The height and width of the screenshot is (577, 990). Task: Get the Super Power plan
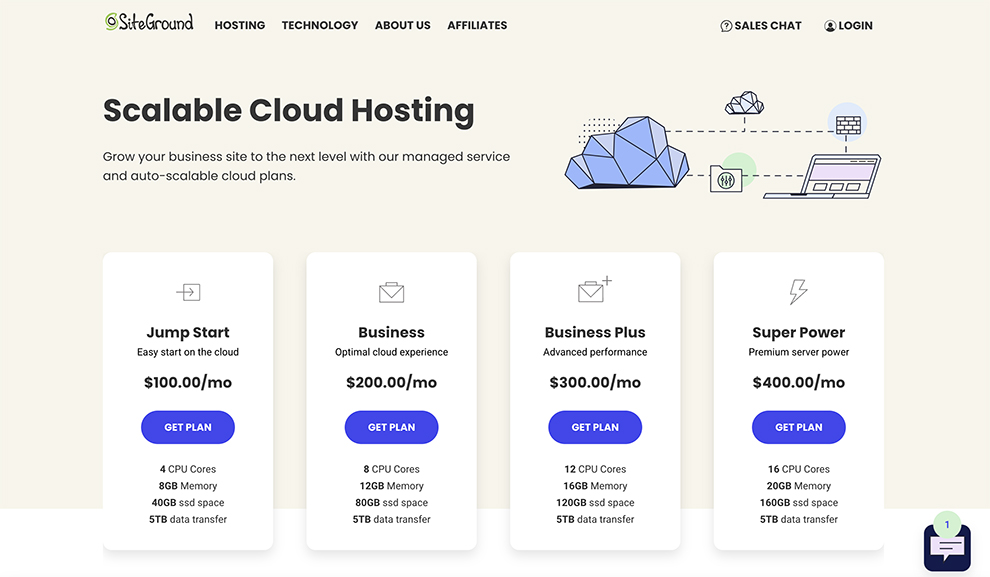pos(799,427)
